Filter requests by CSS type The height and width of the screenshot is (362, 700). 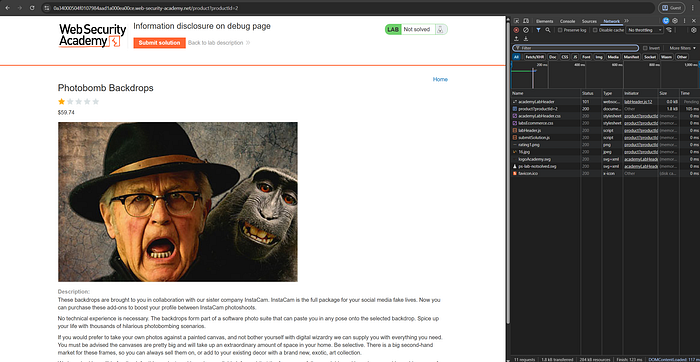tap(565, 57)
